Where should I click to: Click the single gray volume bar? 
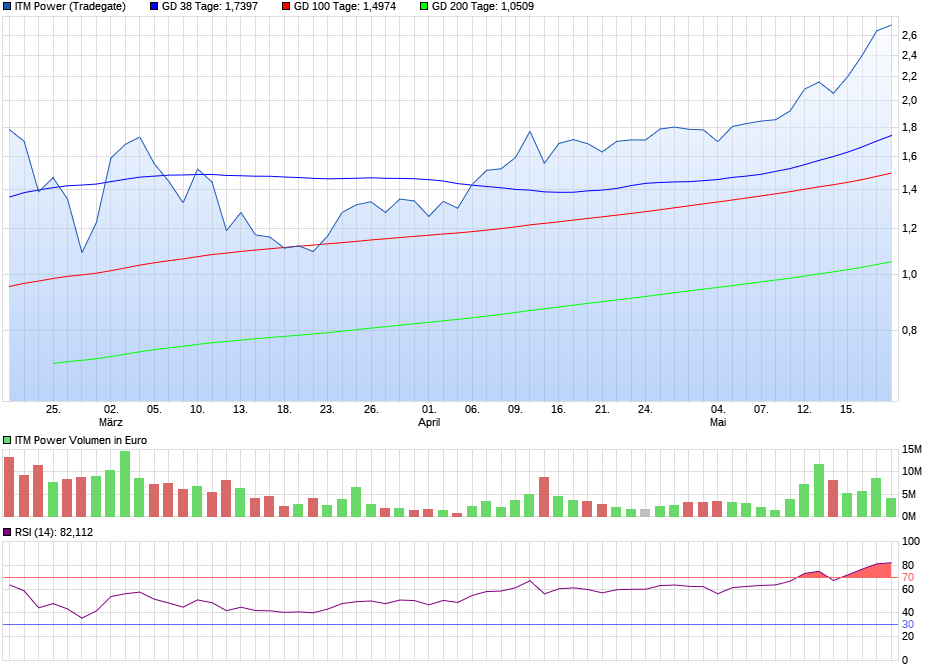coord(645,513)
